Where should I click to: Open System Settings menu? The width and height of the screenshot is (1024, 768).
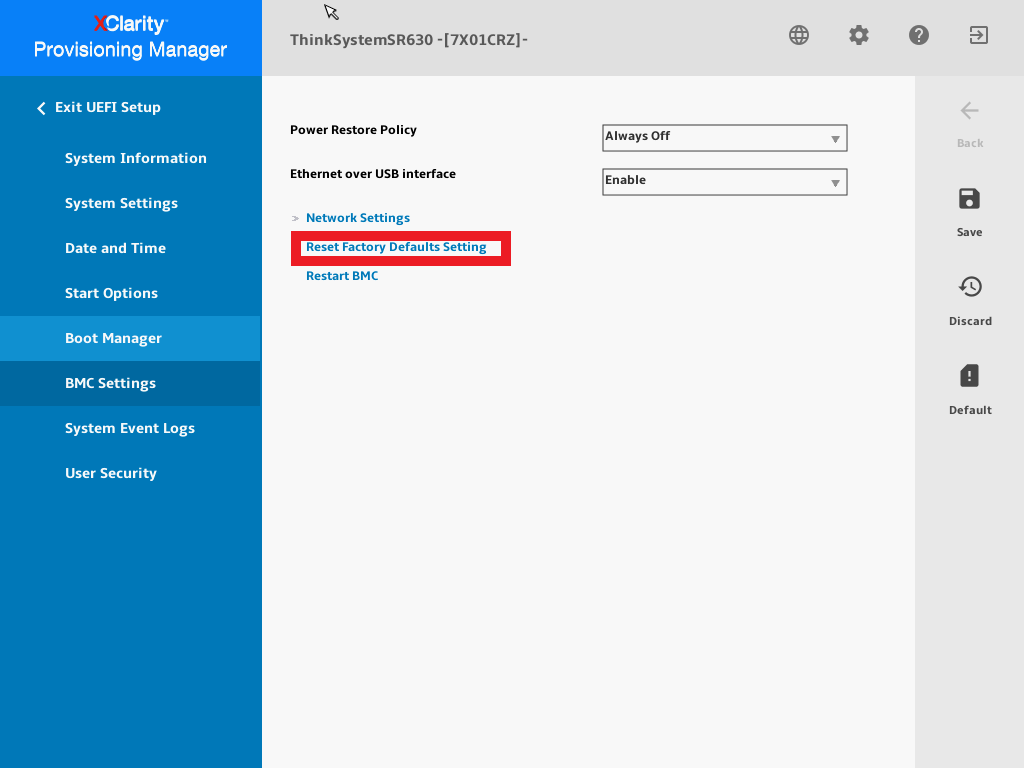[x=121, y=203]
